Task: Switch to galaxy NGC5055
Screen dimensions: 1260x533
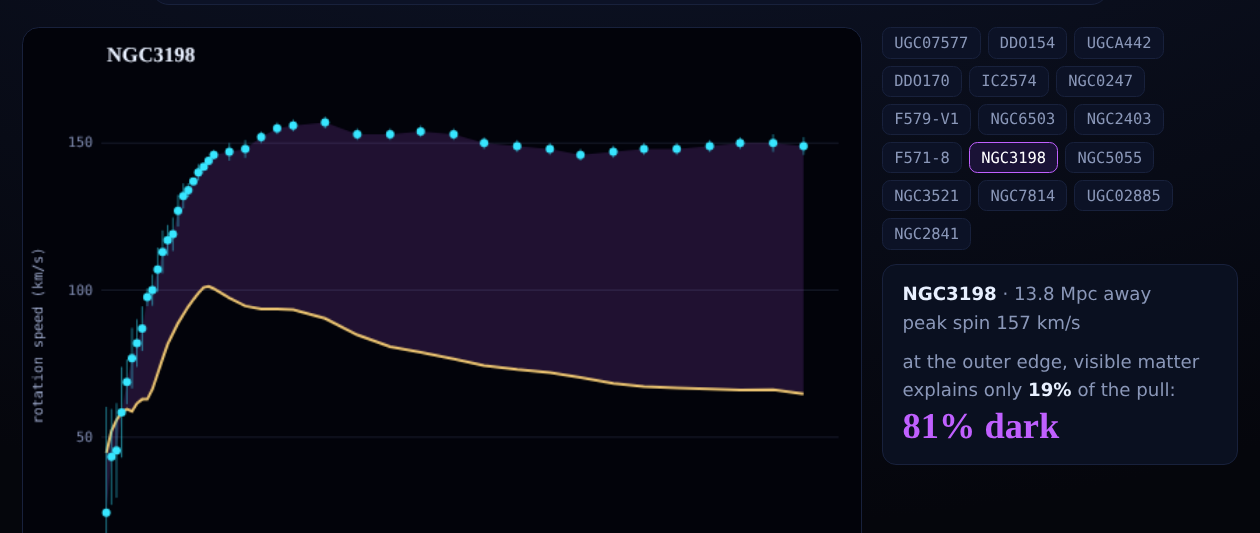Action: [1109, 157]
